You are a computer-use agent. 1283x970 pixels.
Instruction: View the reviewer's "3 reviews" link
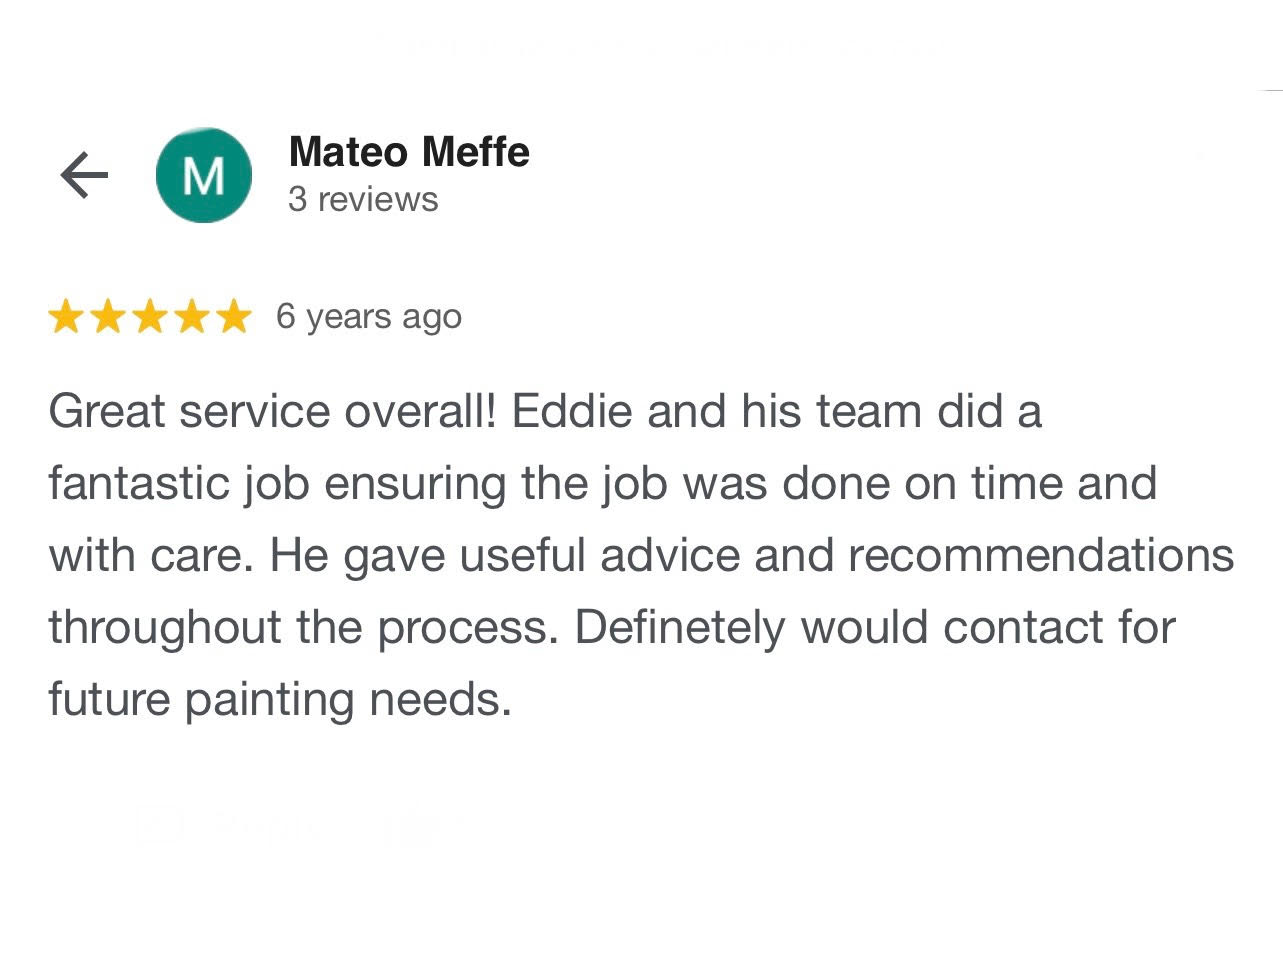363,199
